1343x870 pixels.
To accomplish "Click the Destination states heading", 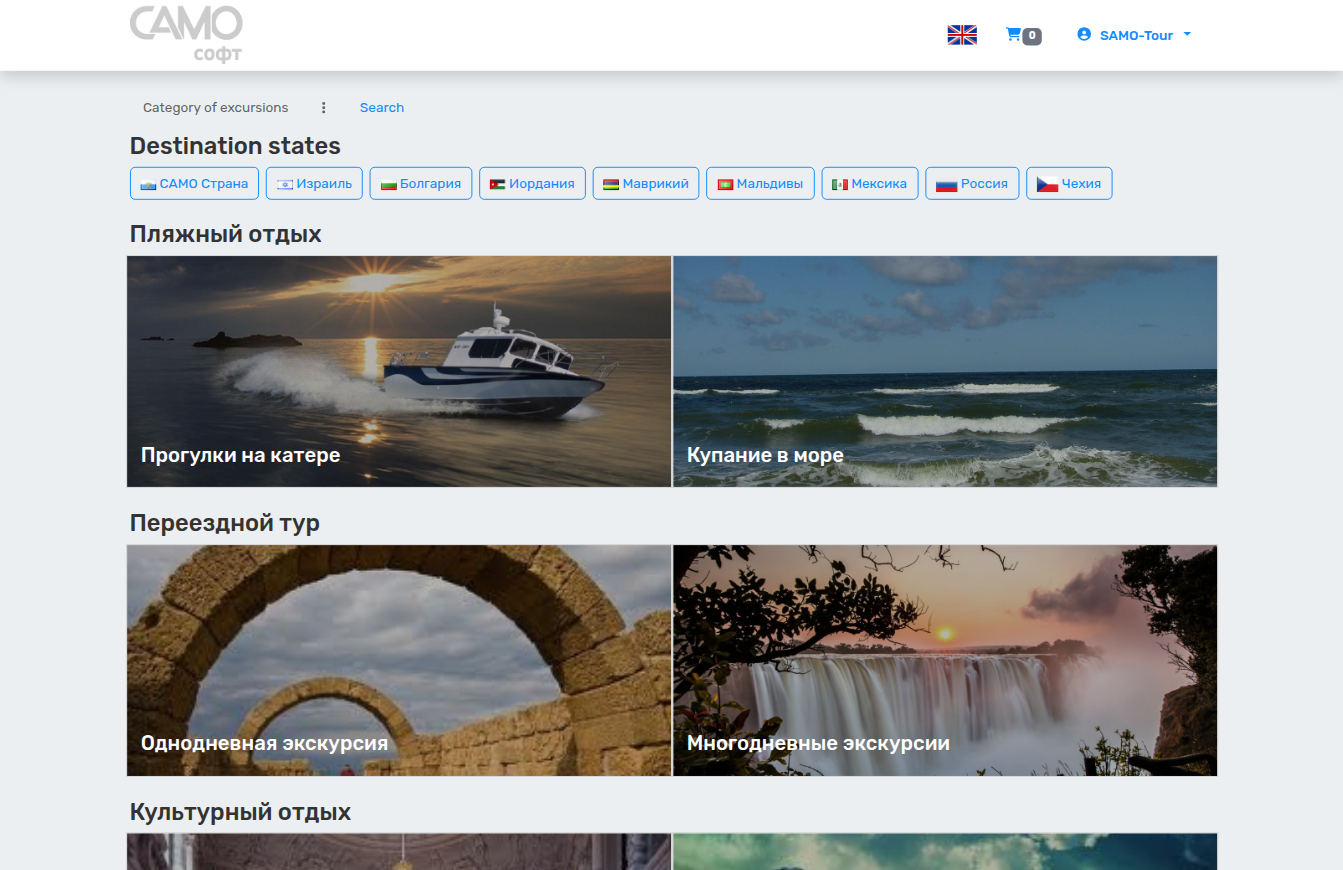I will [x=235, y=146].
